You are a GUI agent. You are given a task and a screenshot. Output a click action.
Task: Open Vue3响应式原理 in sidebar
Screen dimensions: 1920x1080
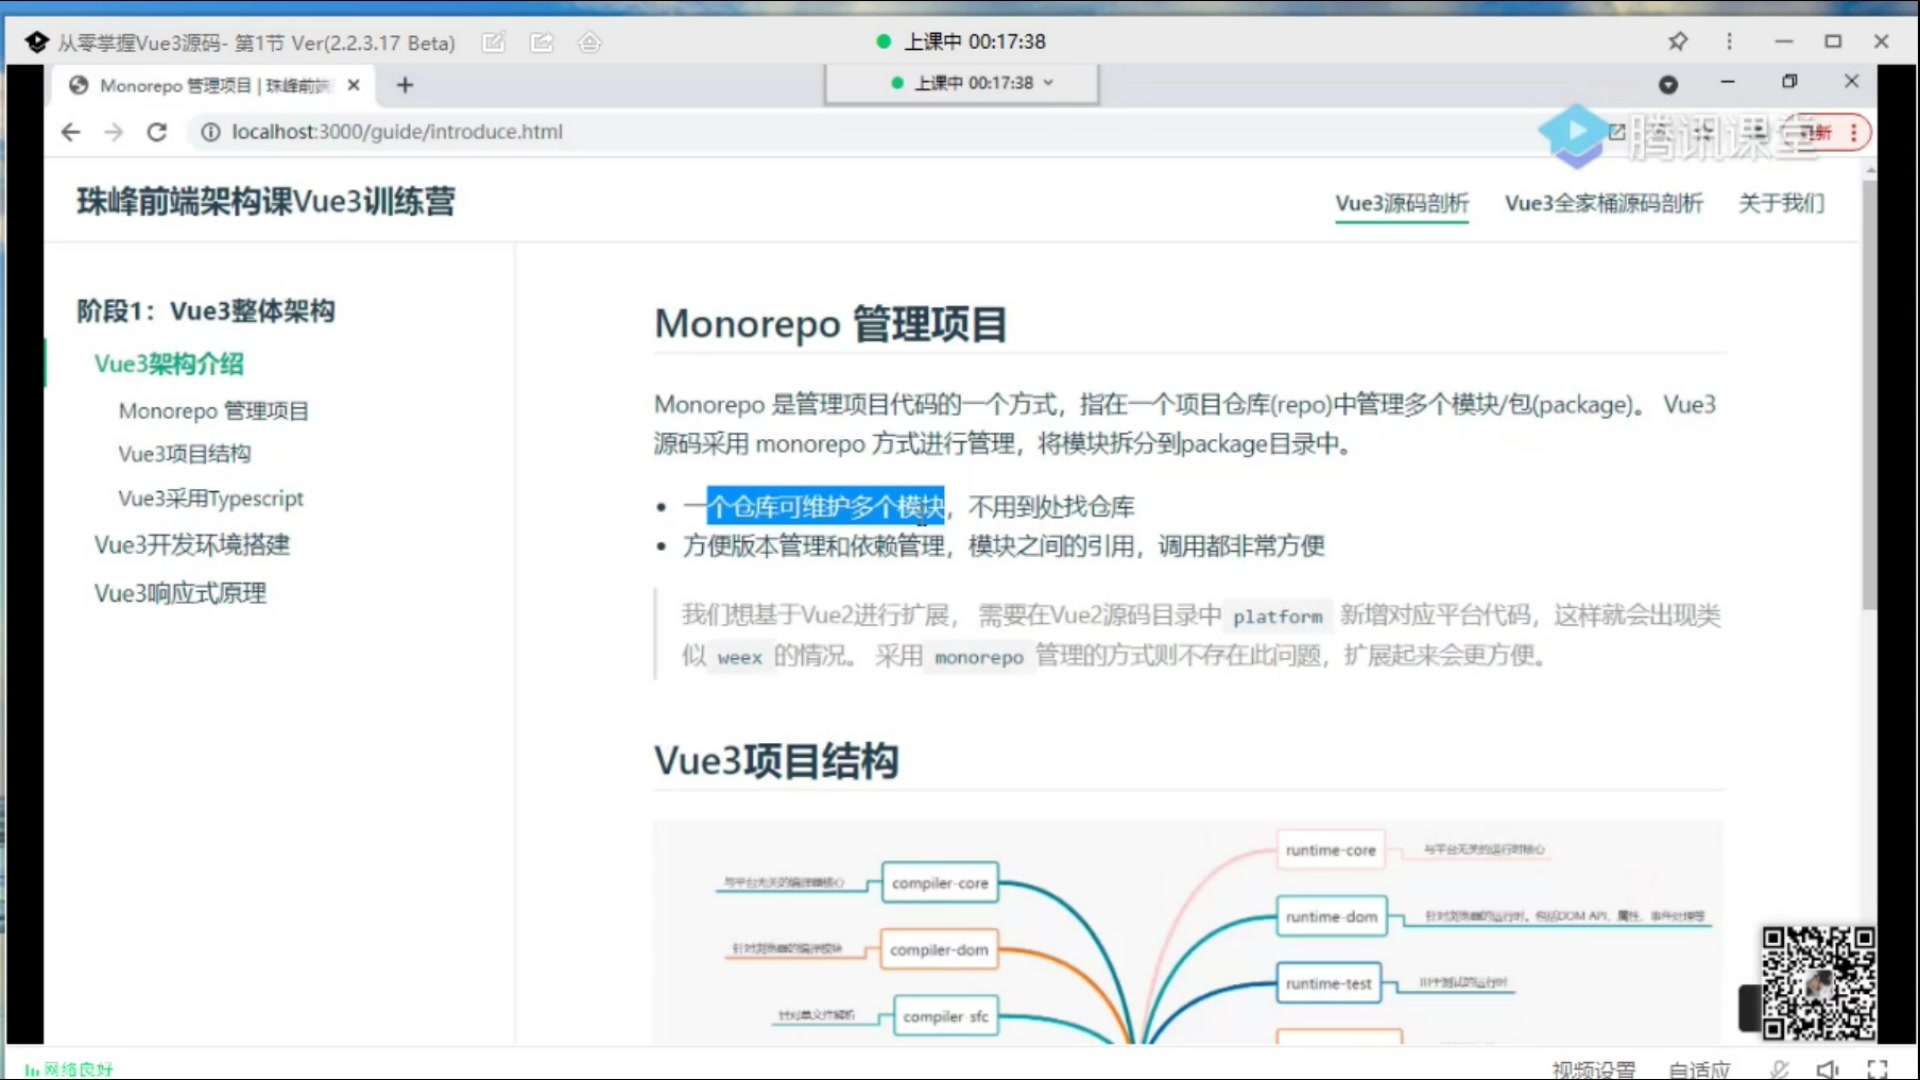(x=180, y=594)
